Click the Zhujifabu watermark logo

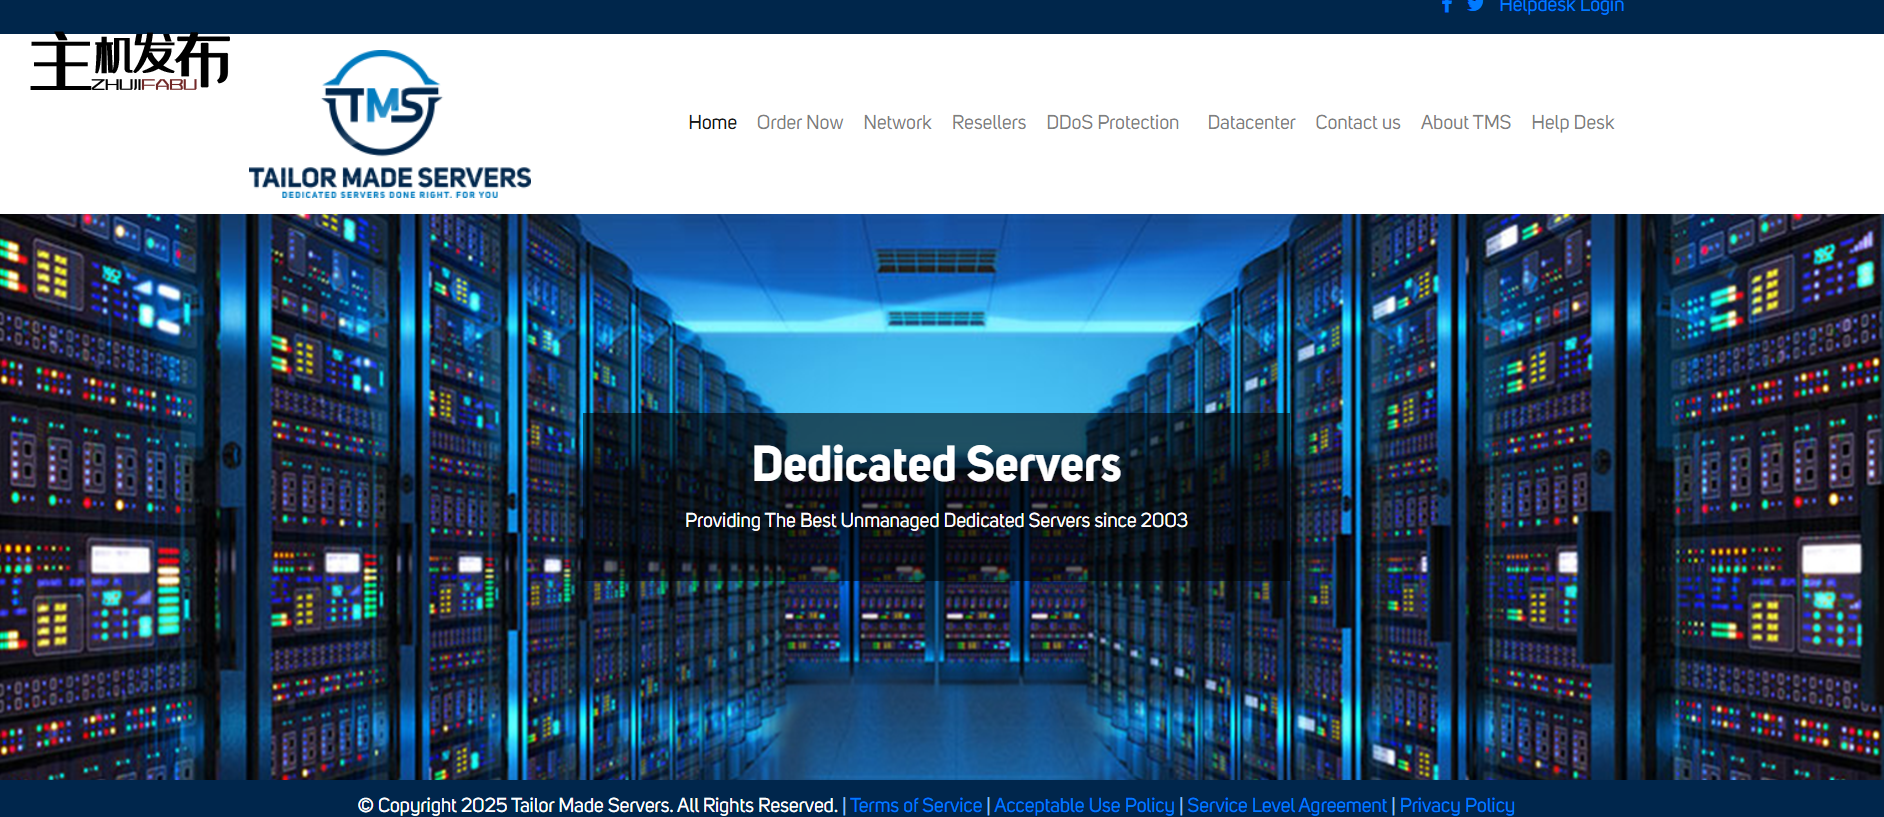130,62
